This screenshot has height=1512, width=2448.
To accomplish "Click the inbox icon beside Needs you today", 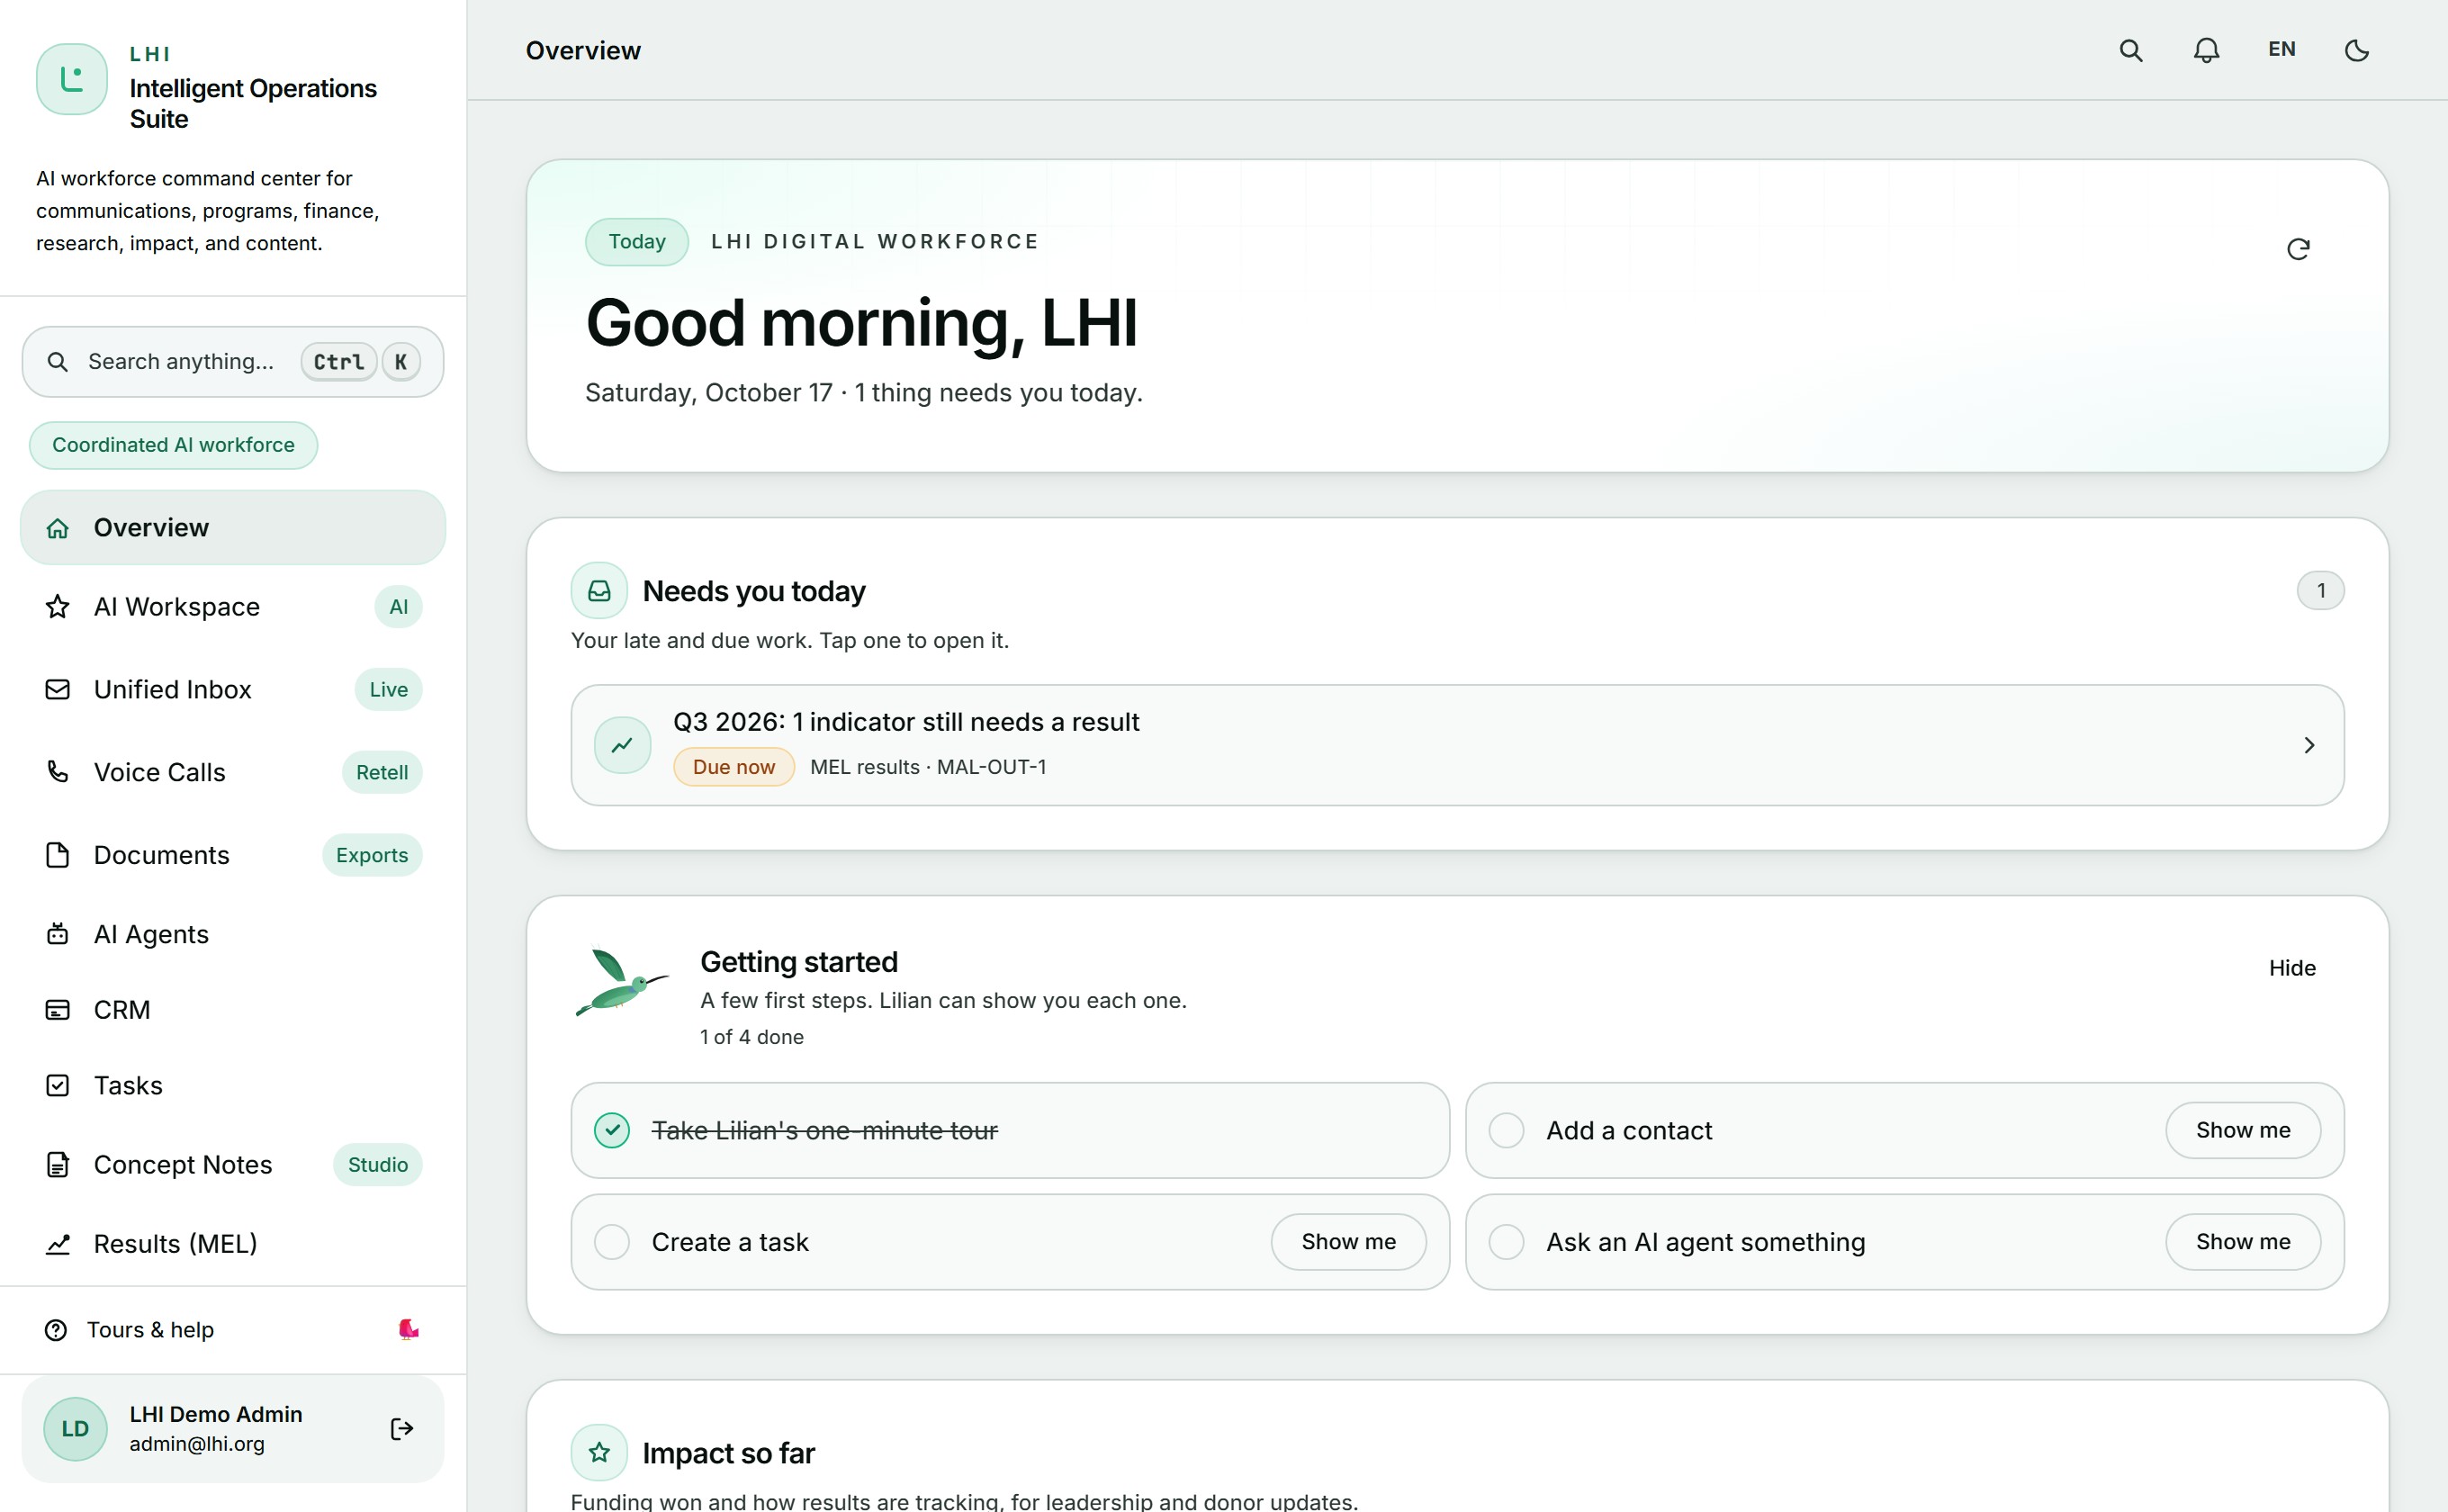I will pos(599,591).
